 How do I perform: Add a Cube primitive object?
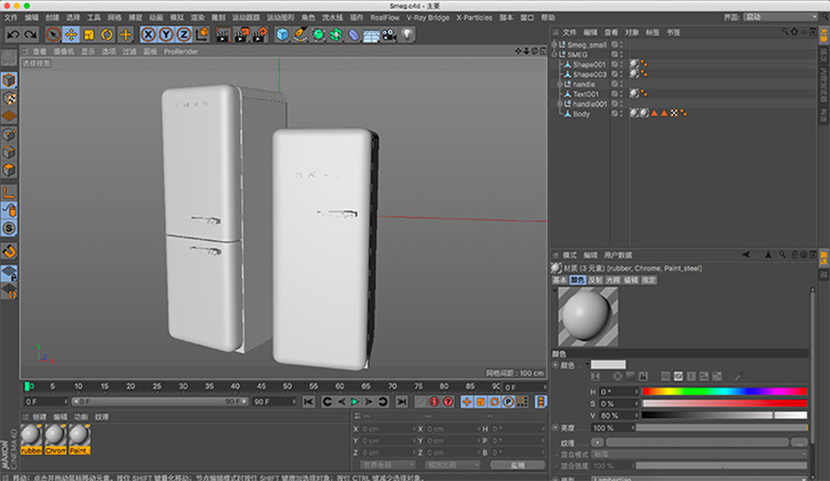tap(283, 35)
